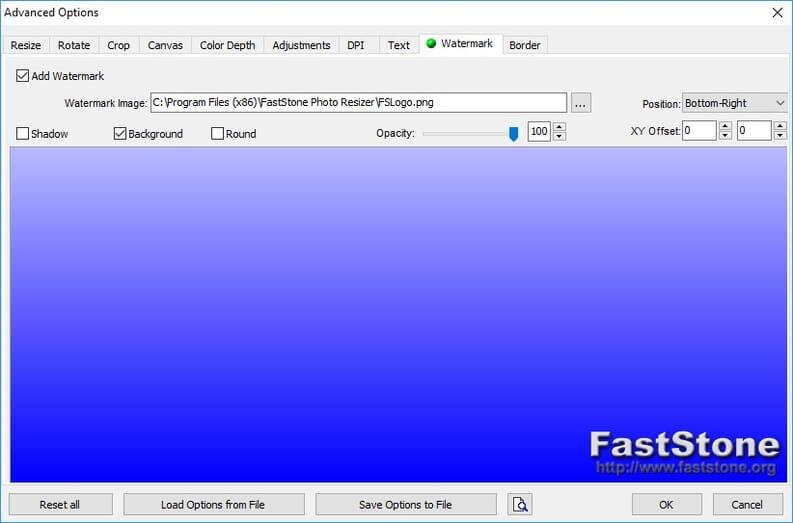
Task: Click the Reset all button
Action: pyautogui.click(x=60, y=504)
